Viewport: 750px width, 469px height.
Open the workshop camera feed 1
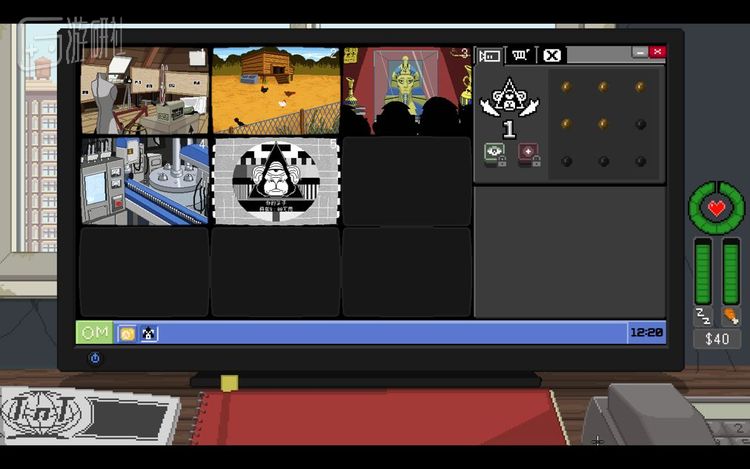coord(145,90)
